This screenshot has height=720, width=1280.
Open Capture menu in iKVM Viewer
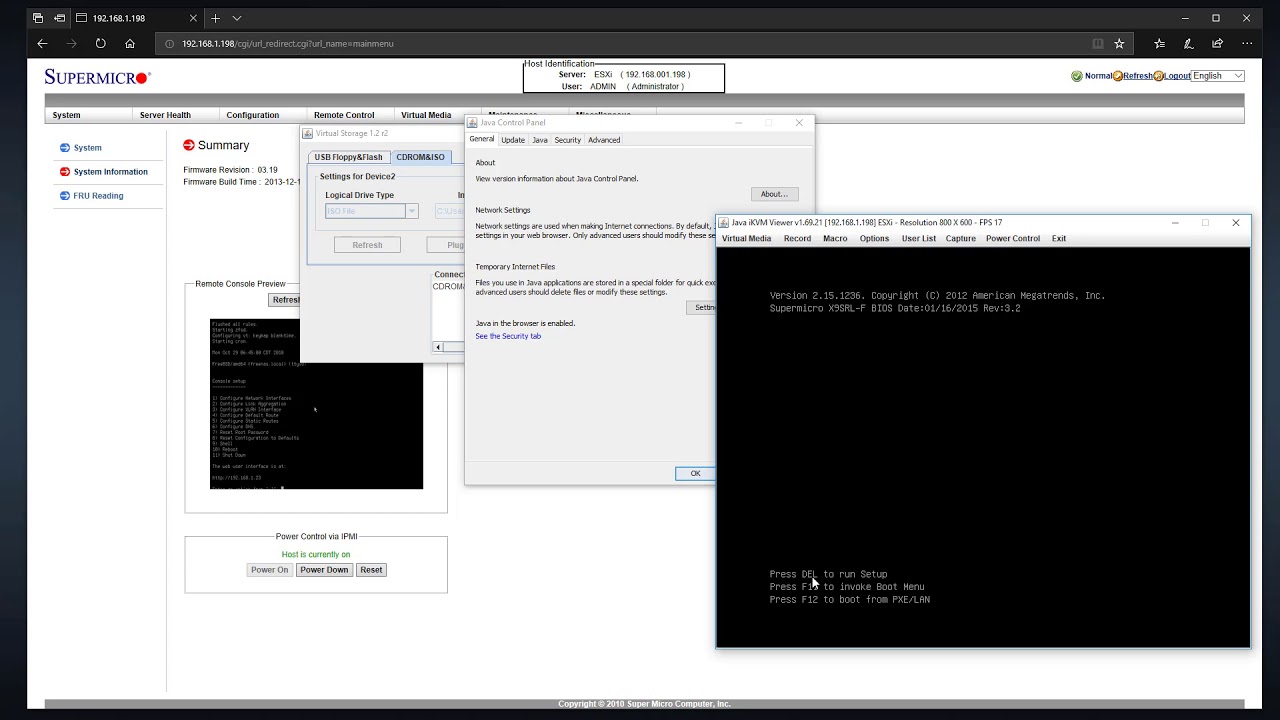960,239
